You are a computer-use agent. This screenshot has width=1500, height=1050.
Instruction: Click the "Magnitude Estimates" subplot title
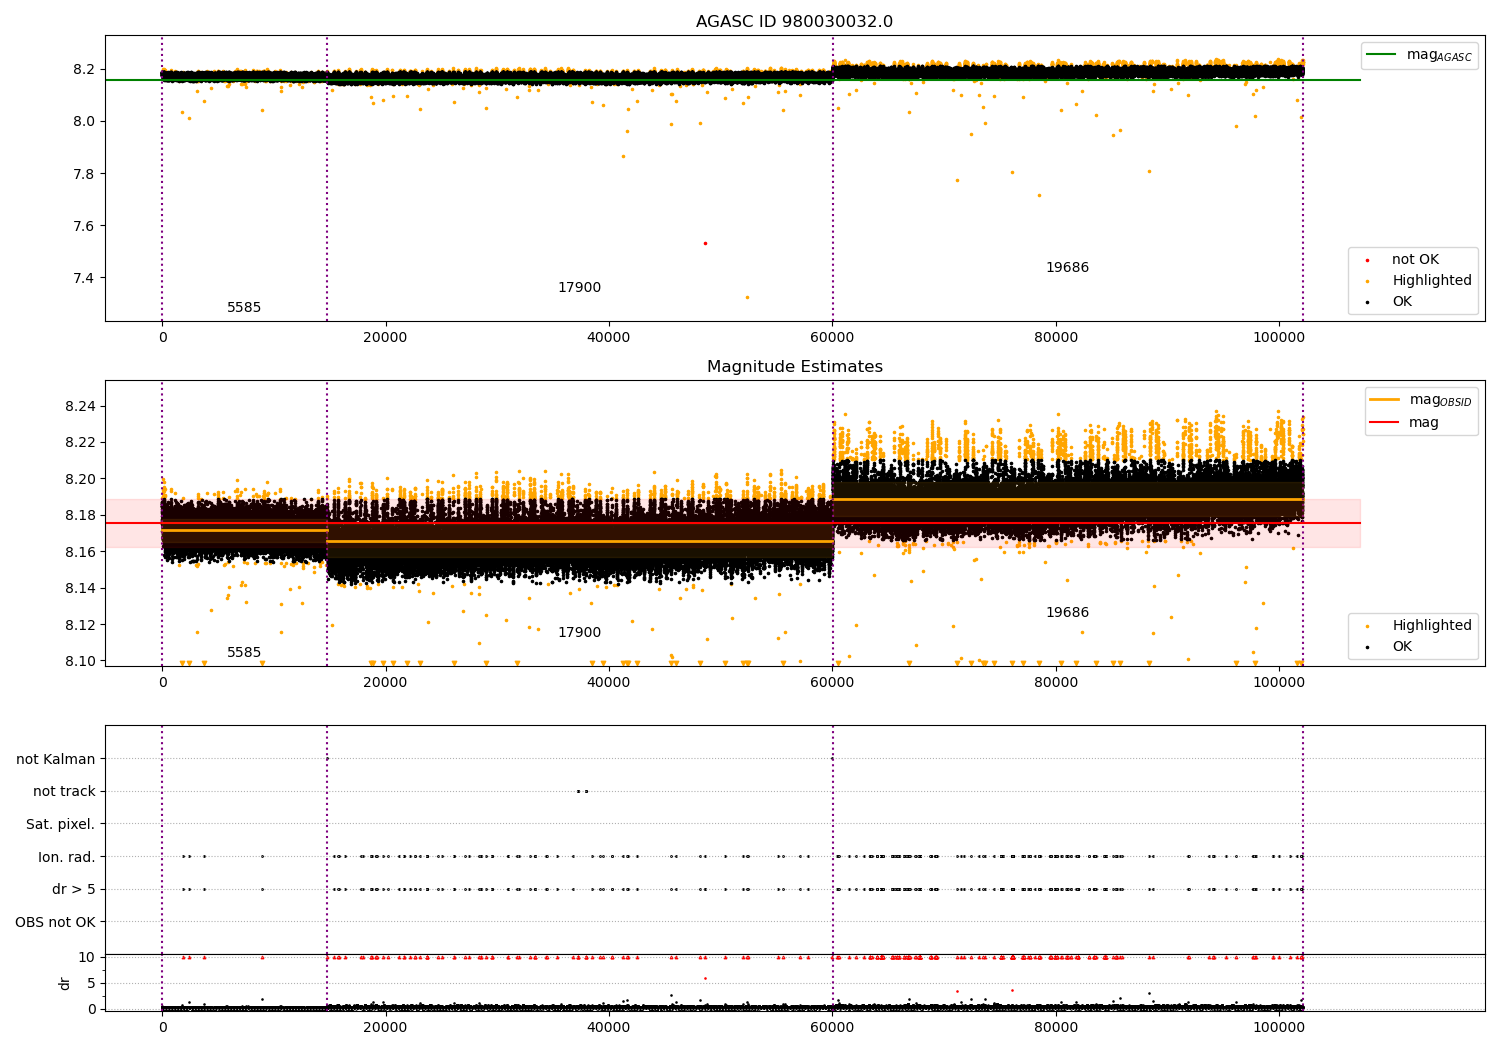coord(795,367)
